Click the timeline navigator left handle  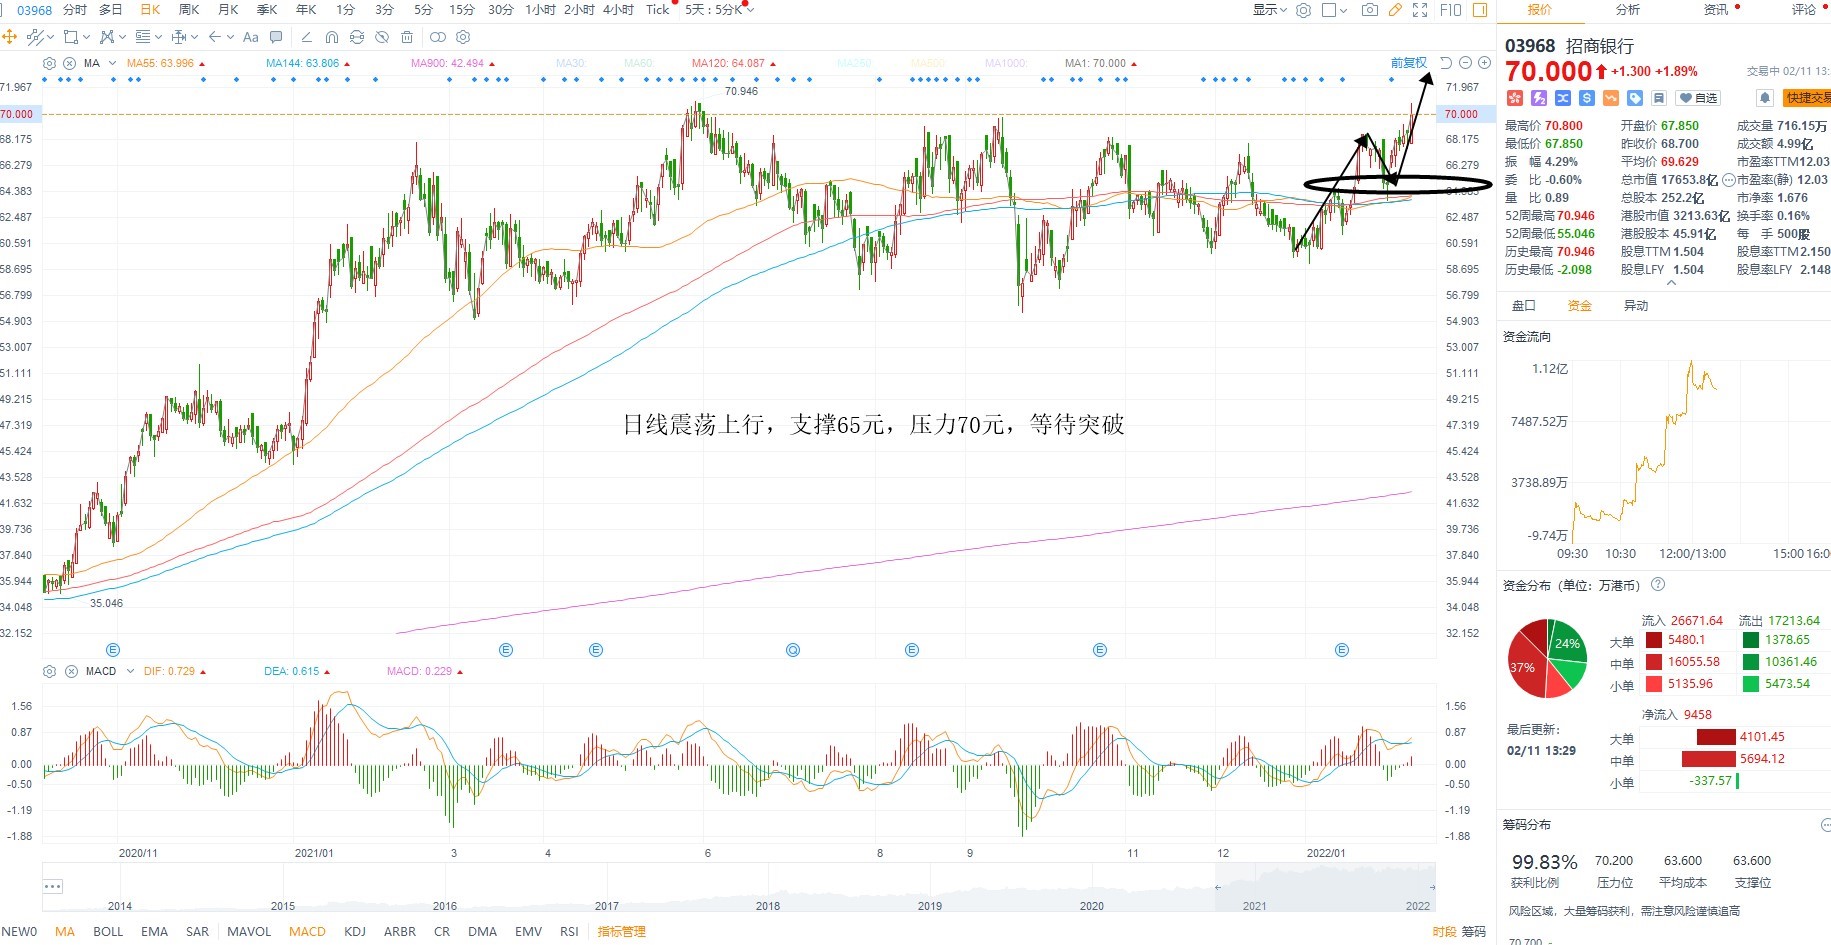(x=1218, y=887)
